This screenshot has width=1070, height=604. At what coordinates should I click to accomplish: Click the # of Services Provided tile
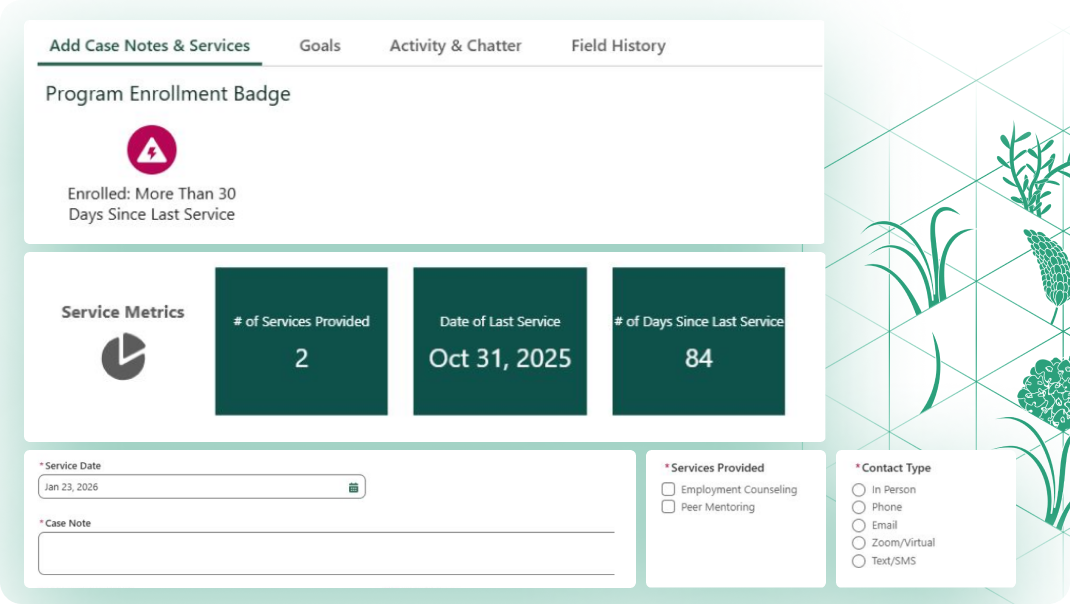[302, 341]
